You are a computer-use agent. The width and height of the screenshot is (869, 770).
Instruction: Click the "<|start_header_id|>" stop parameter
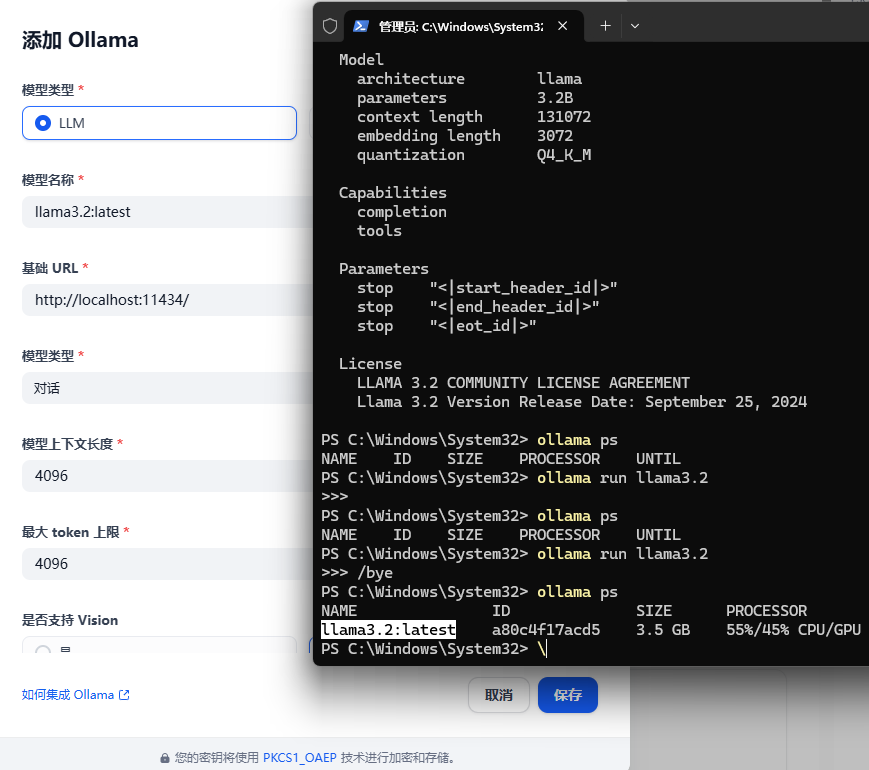pos(523,288)
